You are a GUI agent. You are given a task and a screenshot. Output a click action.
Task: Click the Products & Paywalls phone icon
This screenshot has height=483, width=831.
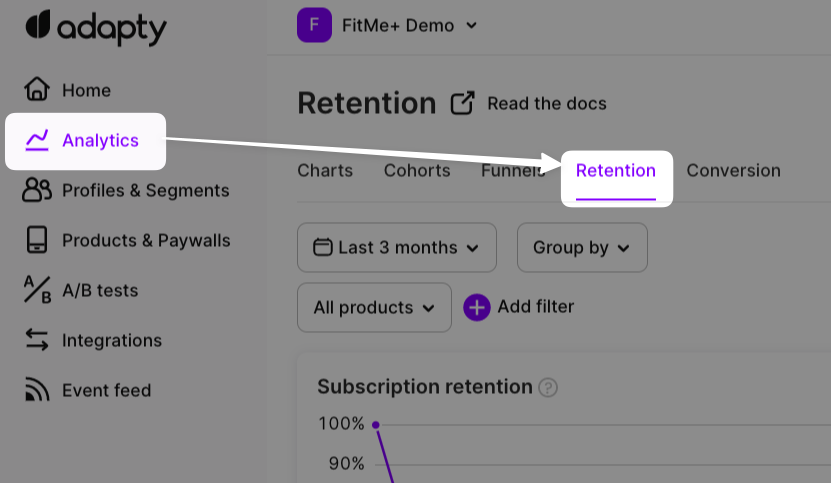37,240
